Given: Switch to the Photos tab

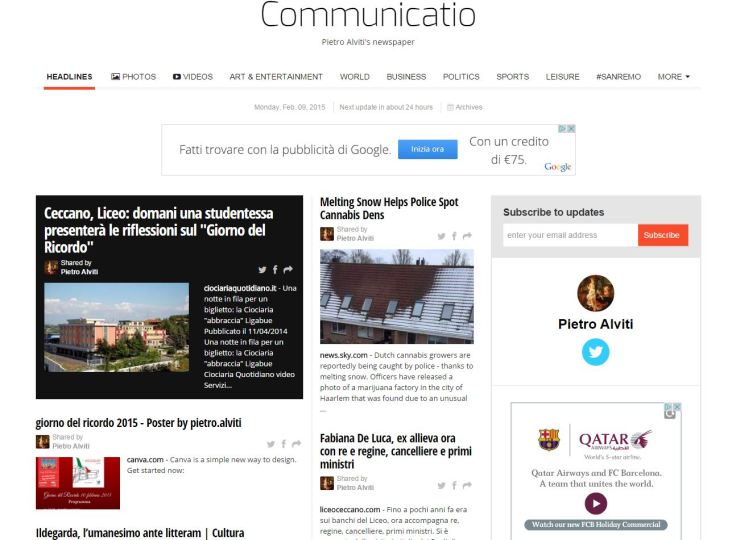Looking at the screenshot, I should (x=134, y=77).
